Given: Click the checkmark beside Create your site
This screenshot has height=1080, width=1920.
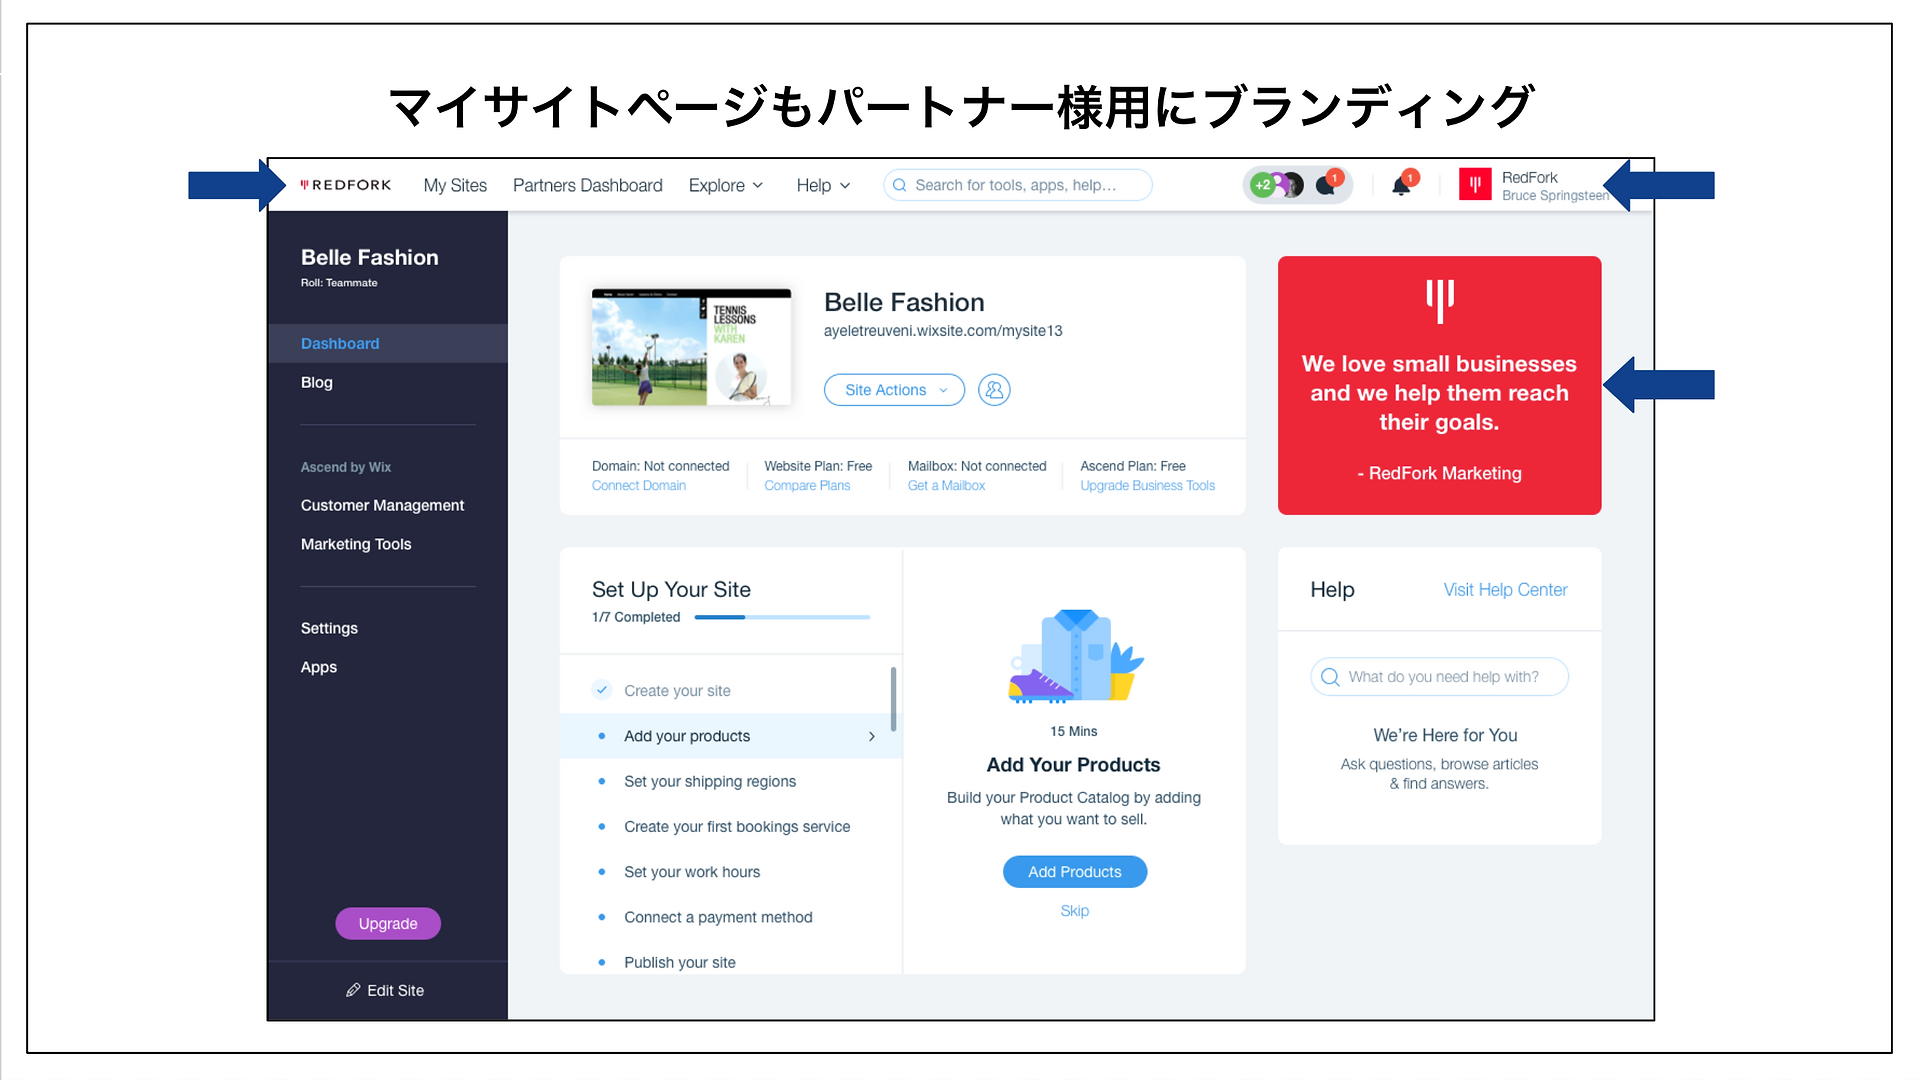Looking at the screenshot, I should 602,690.
